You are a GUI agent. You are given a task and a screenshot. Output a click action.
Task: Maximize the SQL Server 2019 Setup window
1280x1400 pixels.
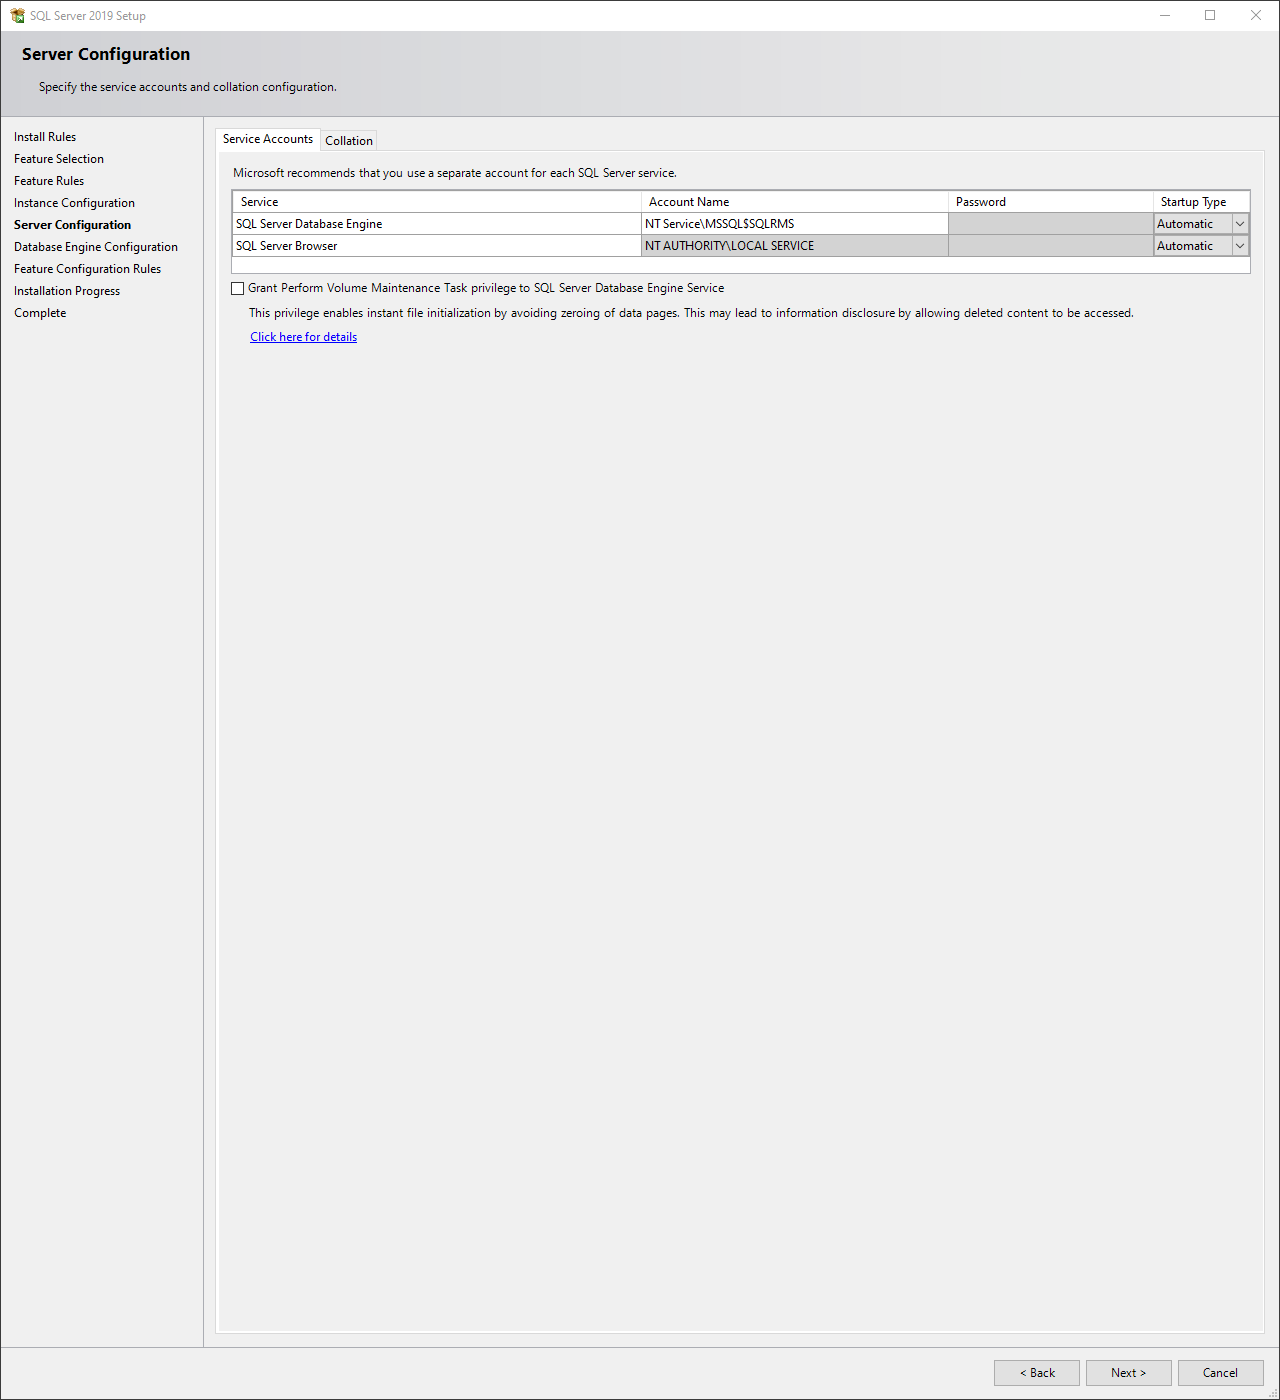point(1210,15)
